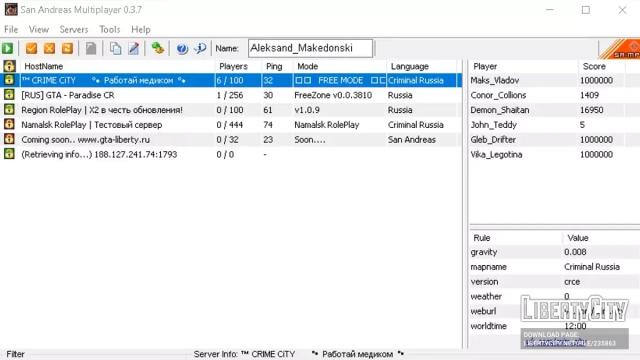Click the lock icon column header
Viewport: 640px width, 360px height.
pyautogui.click(x=9, y=66)
